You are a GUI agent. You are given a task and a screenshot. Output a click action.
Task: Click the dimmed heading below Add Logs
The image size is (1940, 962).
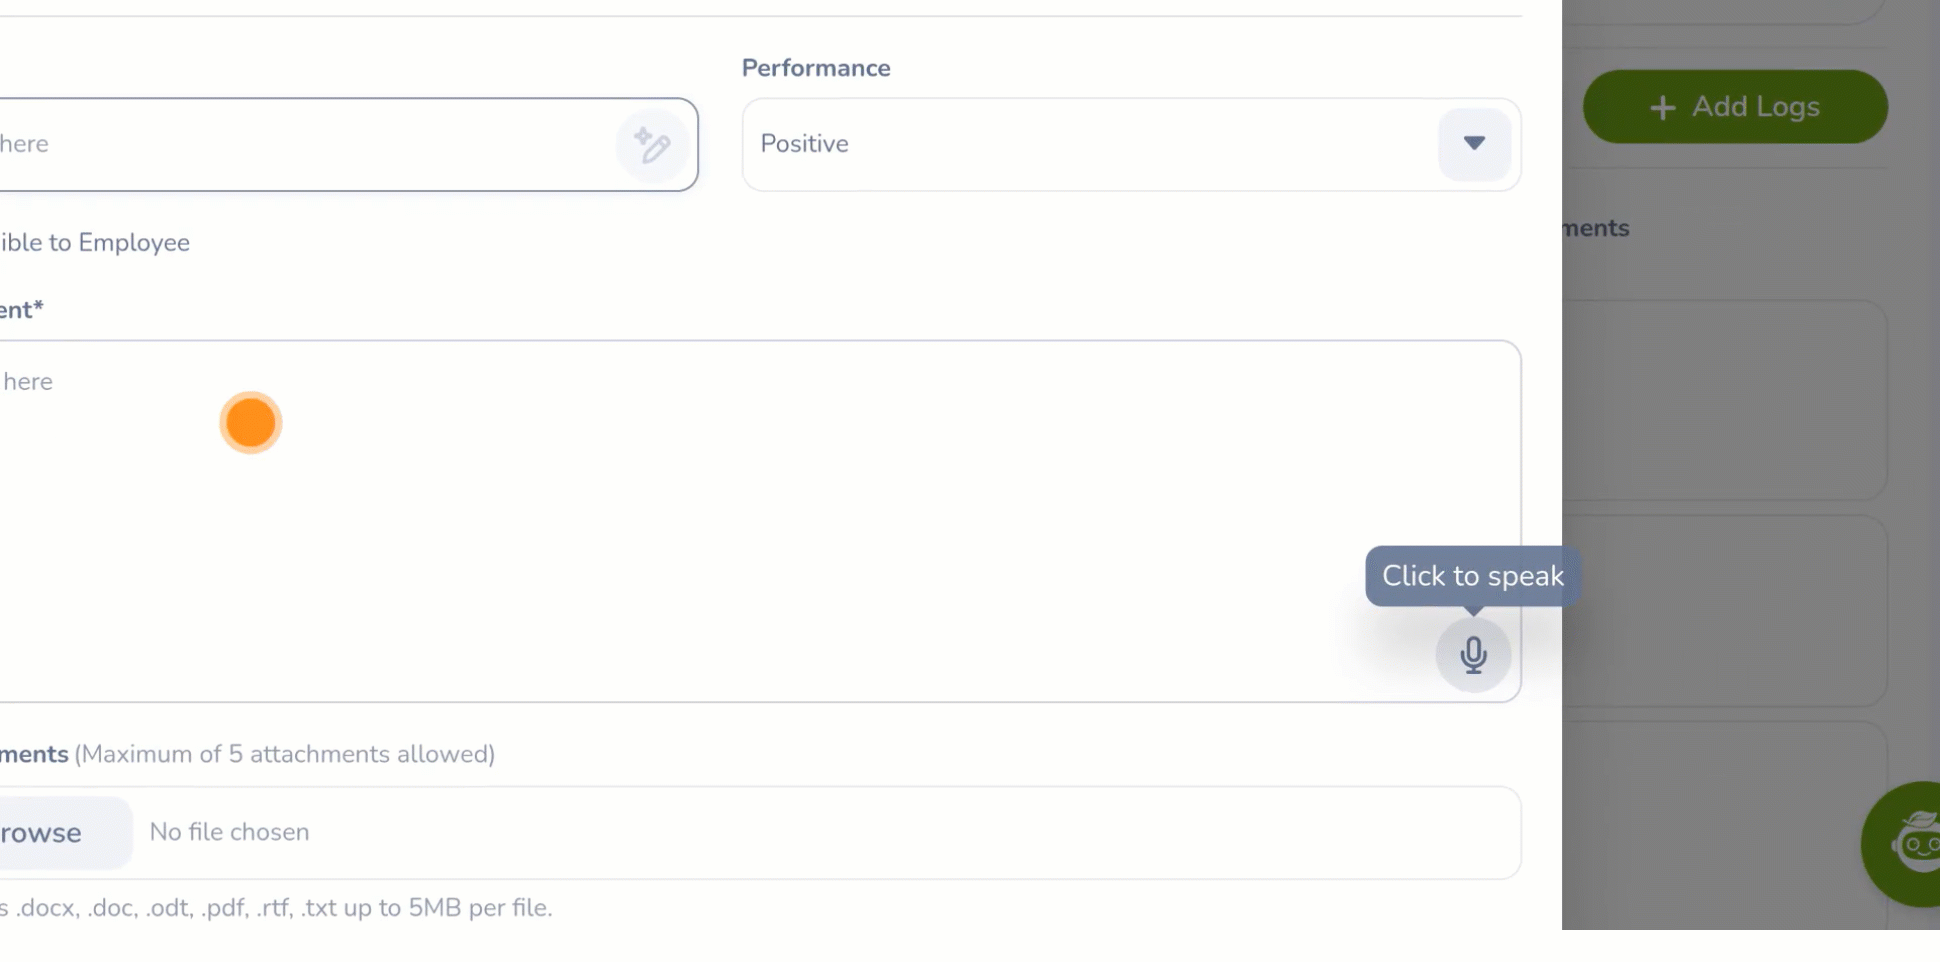(x=1597, y=229)
